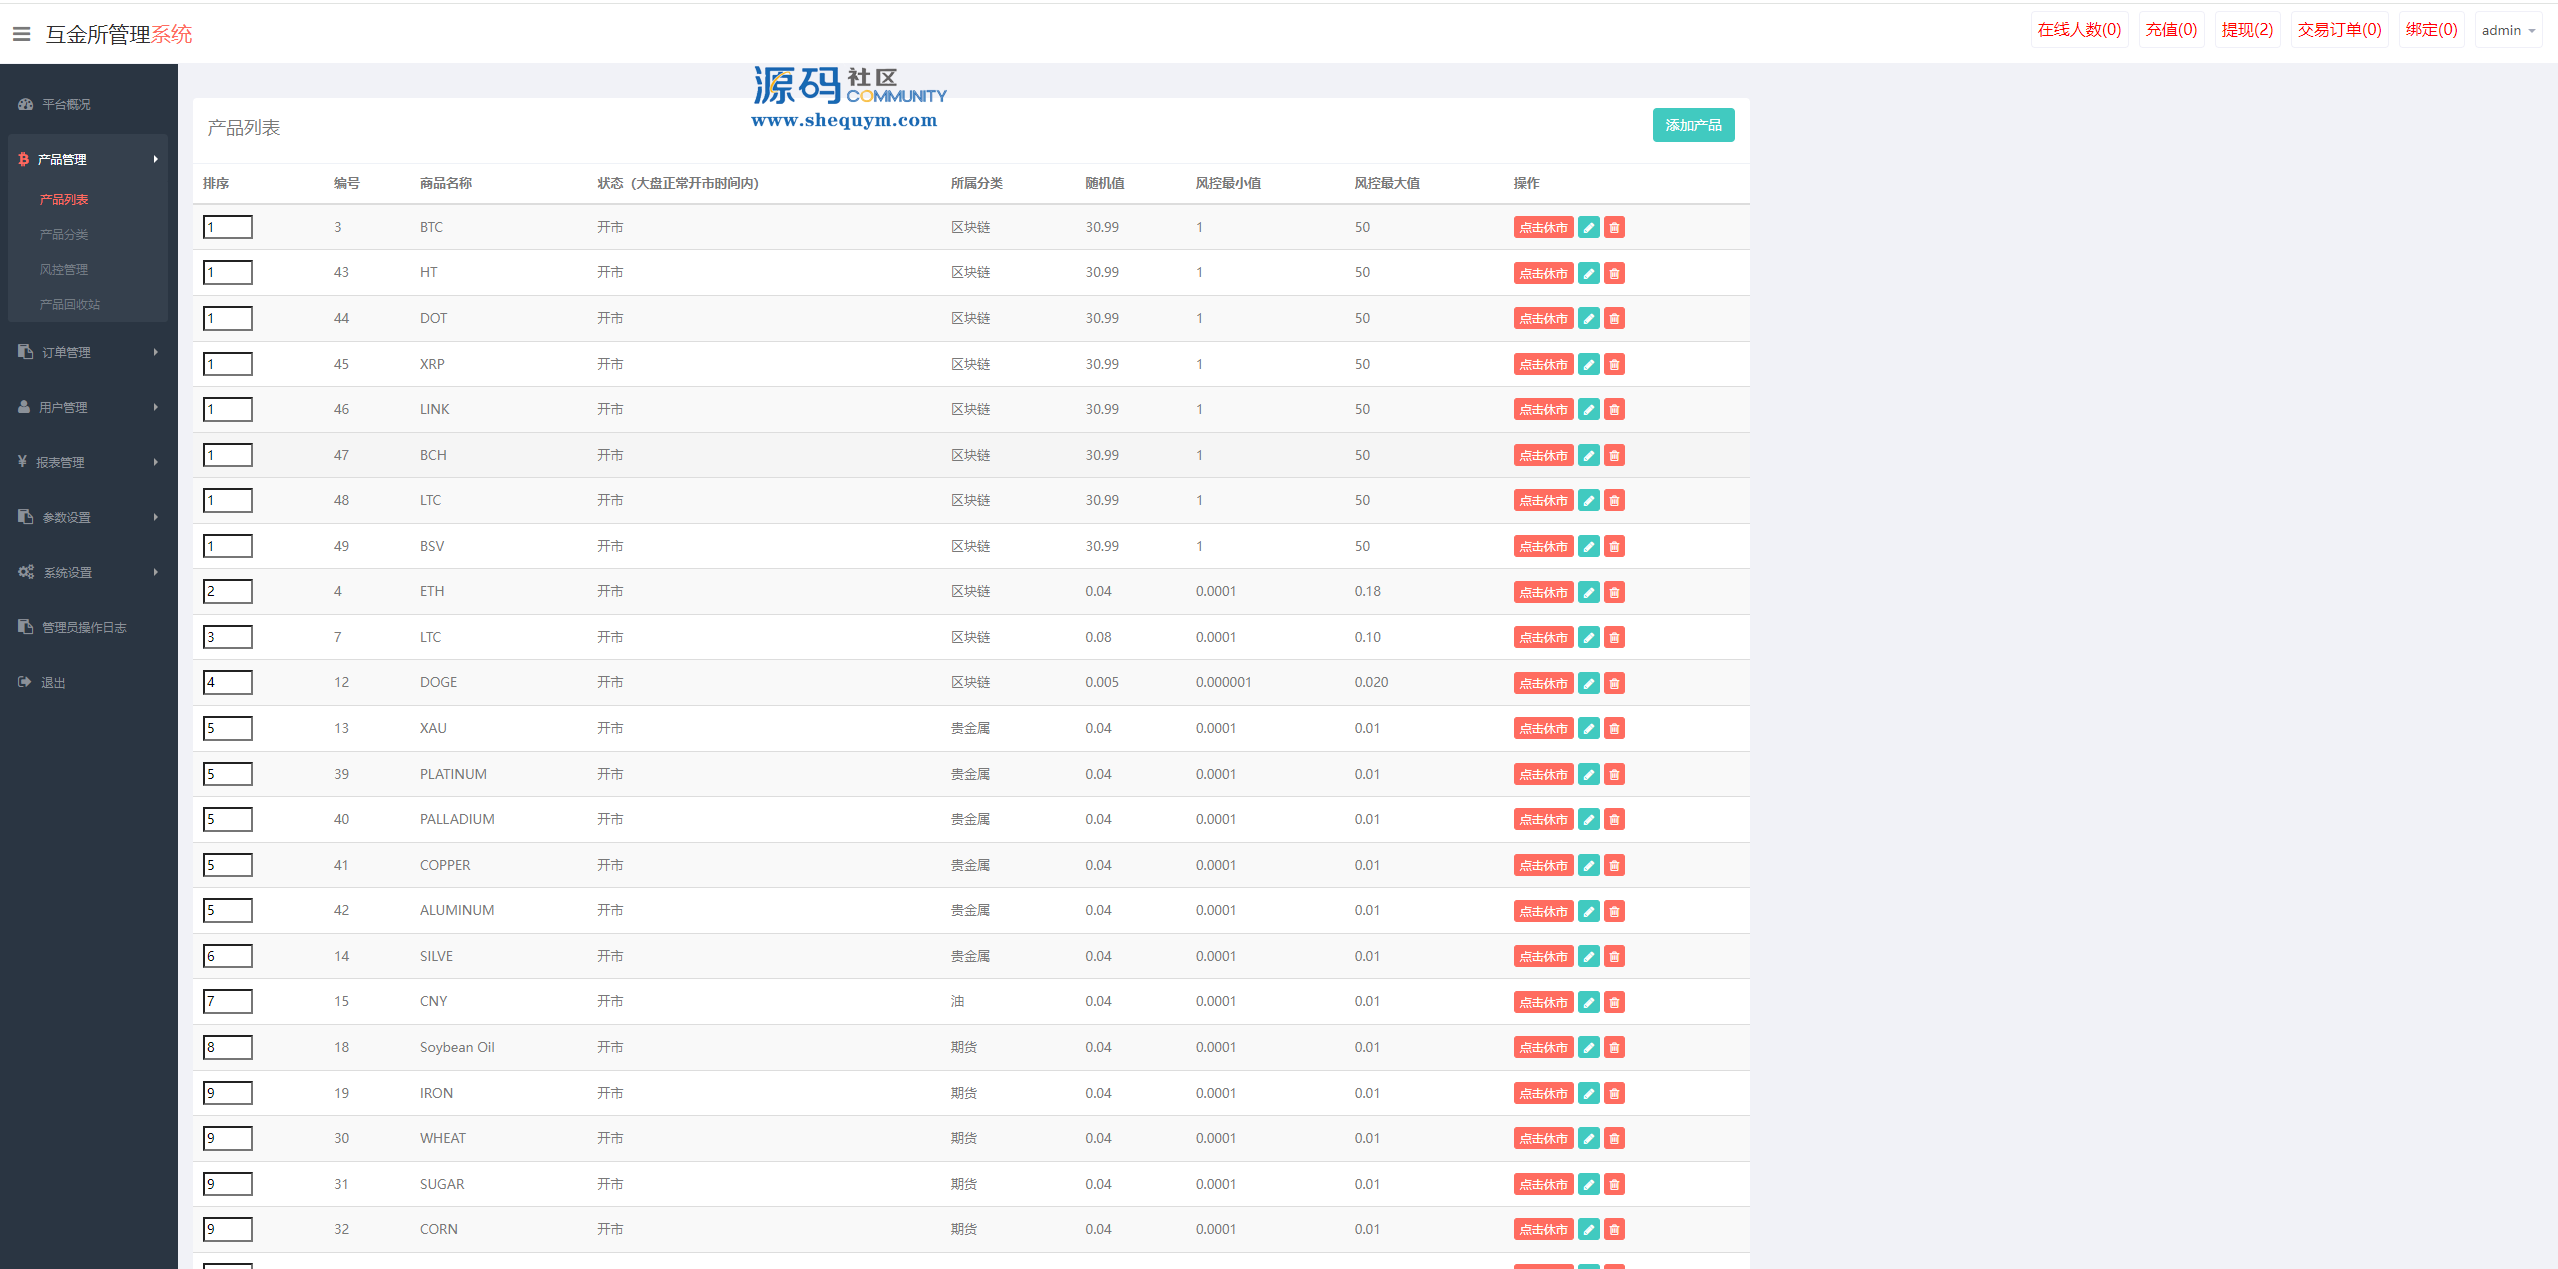Screen dimensions: 2558x1269
Task: Edit the PALLADIUM product via pencil icon
Action: (1588, 820)
